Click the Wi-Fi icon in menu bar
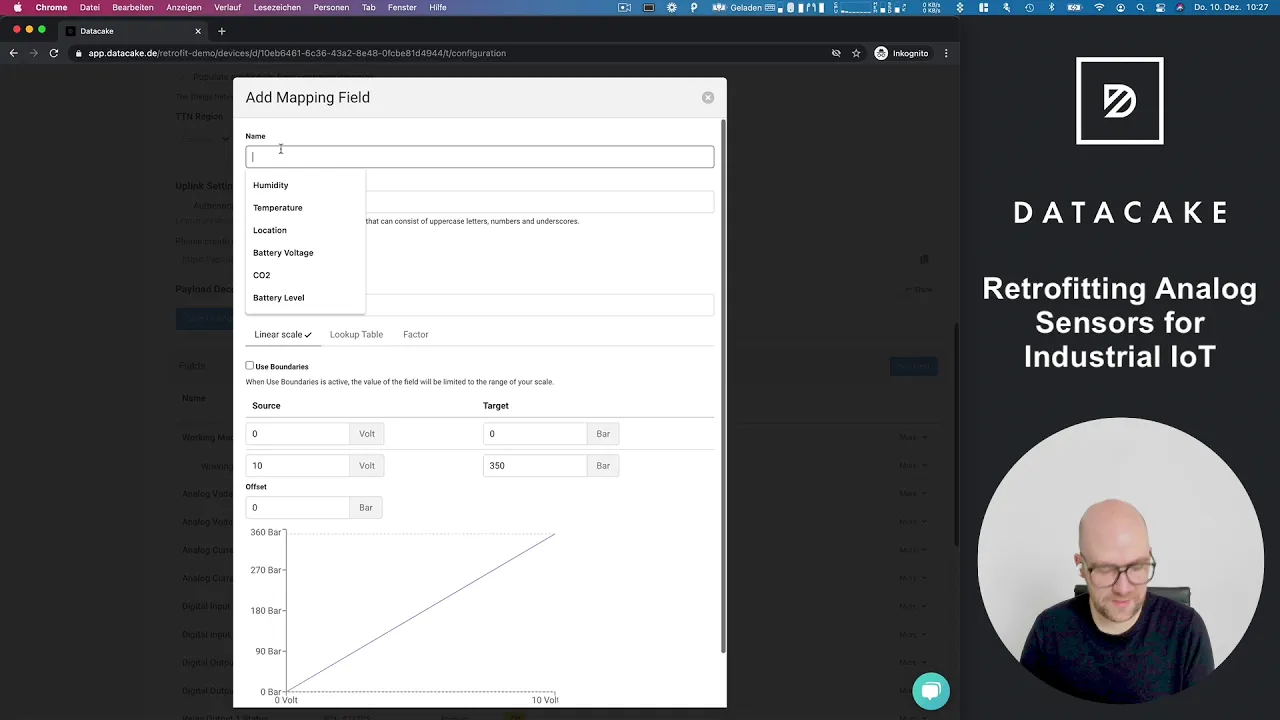Screen dimensions: 1280x720 click(1100, 7)
